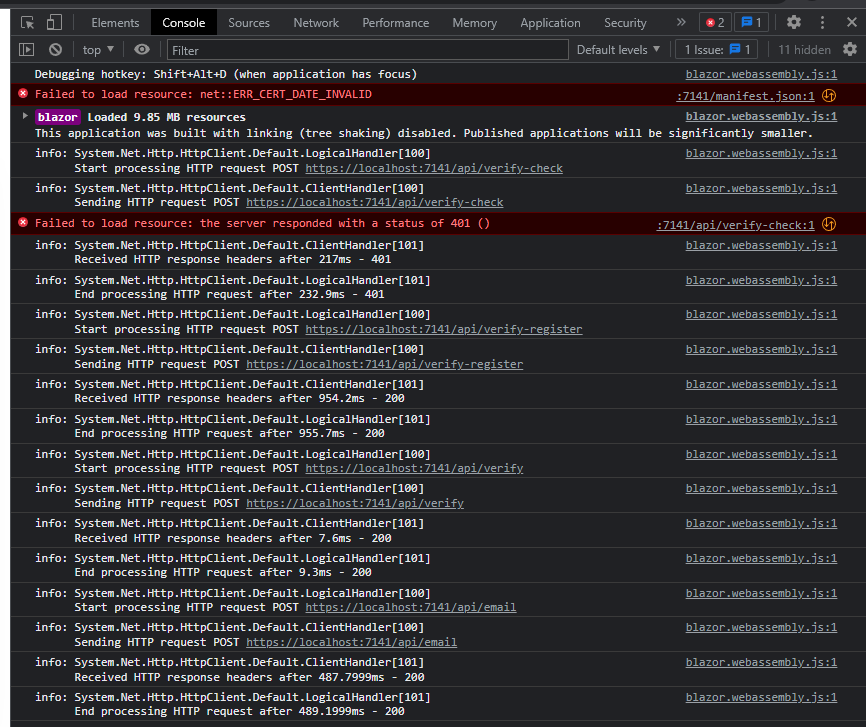The height and width of the screenshot is (727, 866).
Task: Open the DevTools settings gear icon
Action: tap(794, 22)
